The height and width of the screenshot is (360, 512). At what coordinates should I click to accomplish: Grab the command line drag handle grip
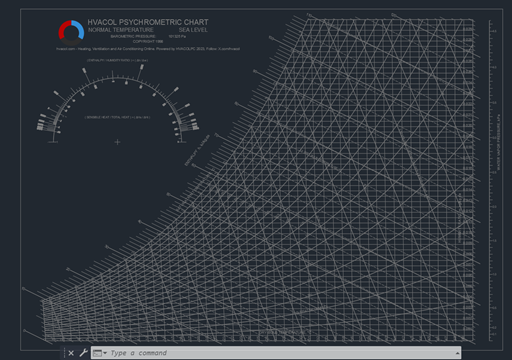click(x=64, y=353)
